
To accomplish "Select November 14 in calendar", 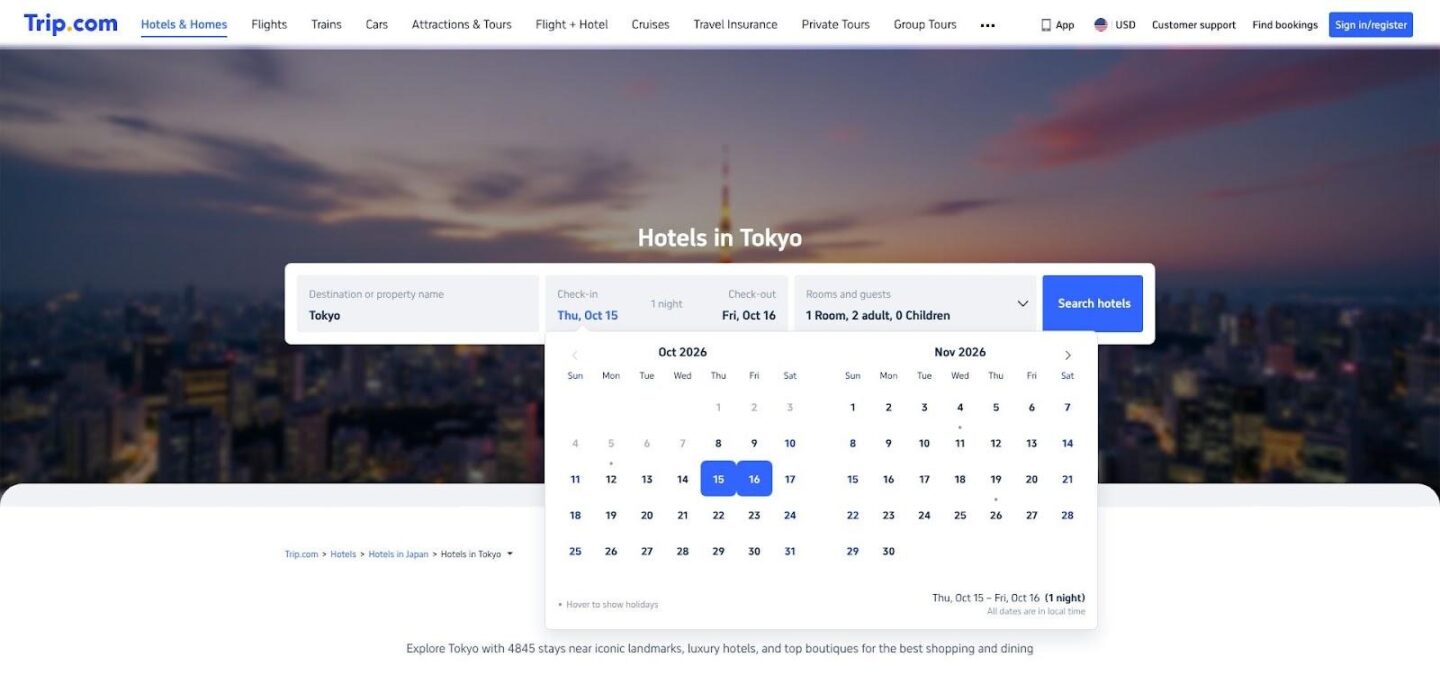I will pos(1067,444).
